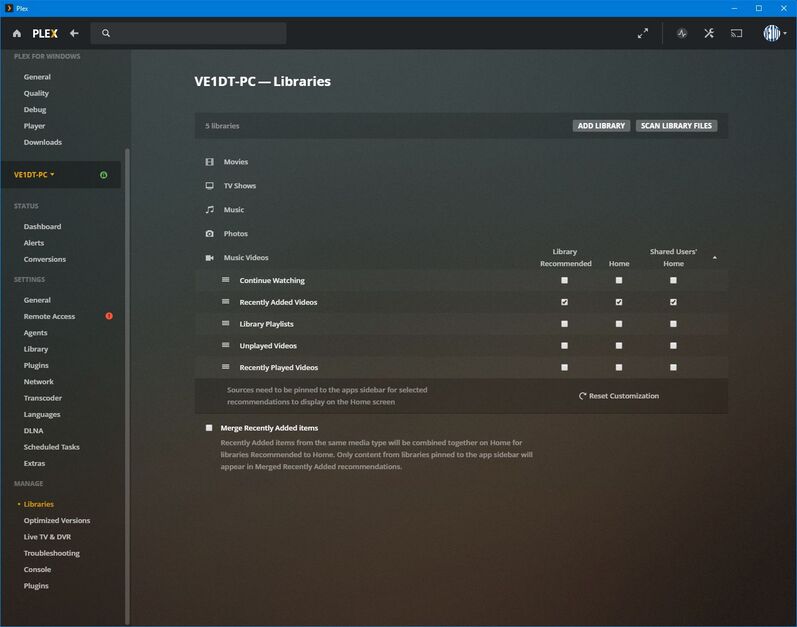Enable Continue Watching on Home
Screen dimensions: 797x627
(x=619, y=280)
